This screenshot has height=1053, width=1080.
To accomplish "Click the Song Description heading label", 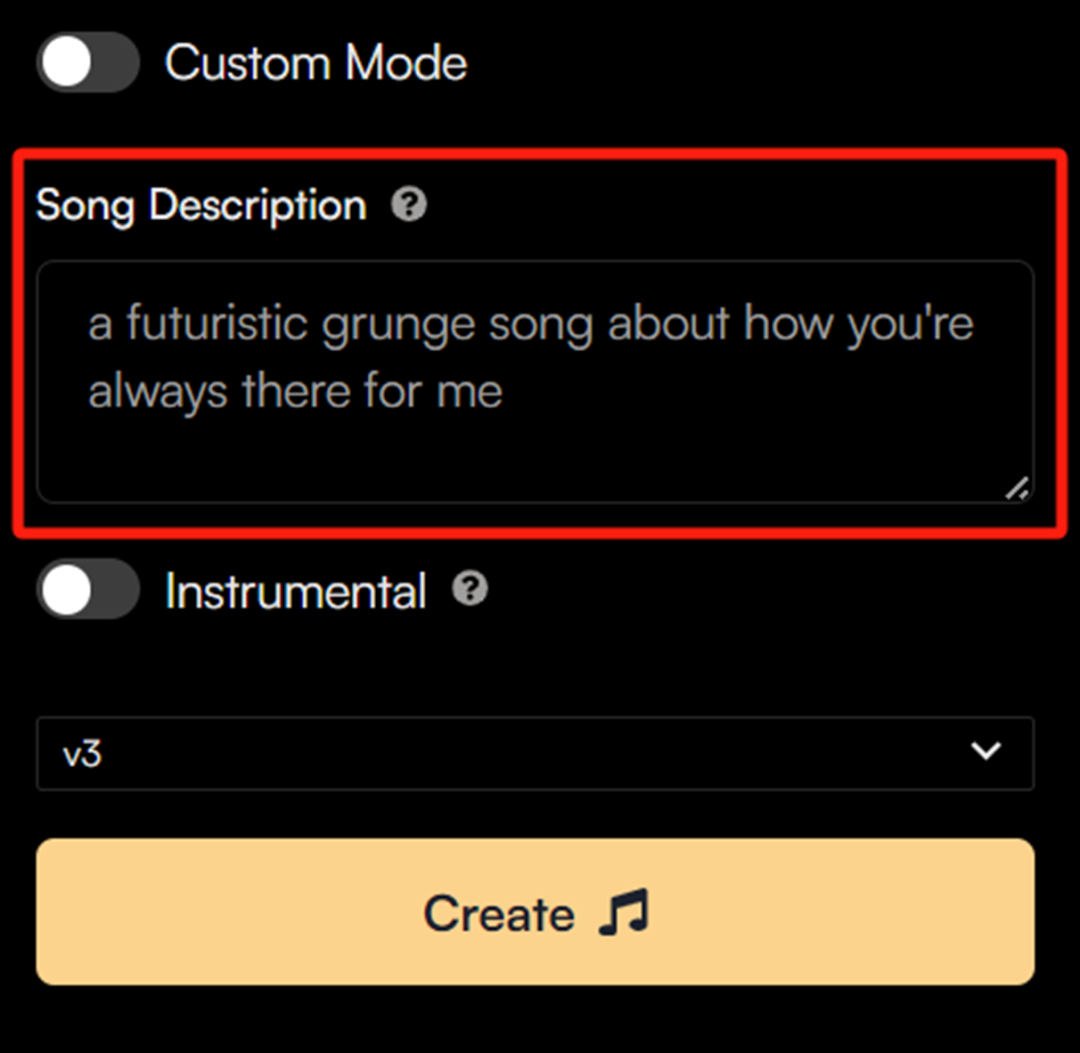I will click(201, 205).
